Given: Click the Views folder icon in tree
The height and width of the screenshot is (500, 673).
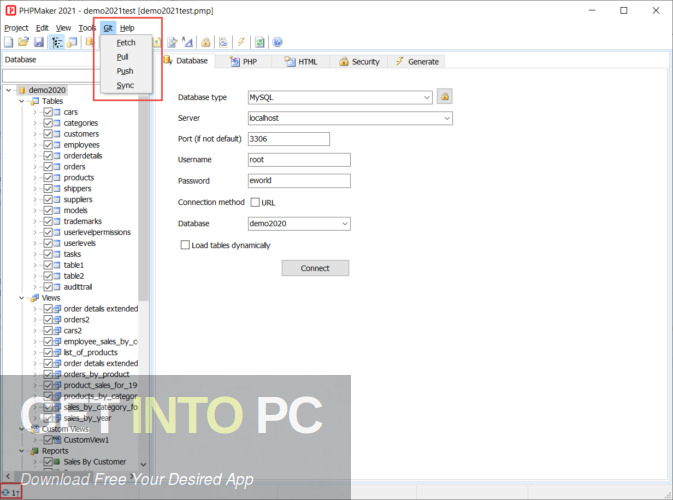Looking at the screenshot, I should (34, 298).
